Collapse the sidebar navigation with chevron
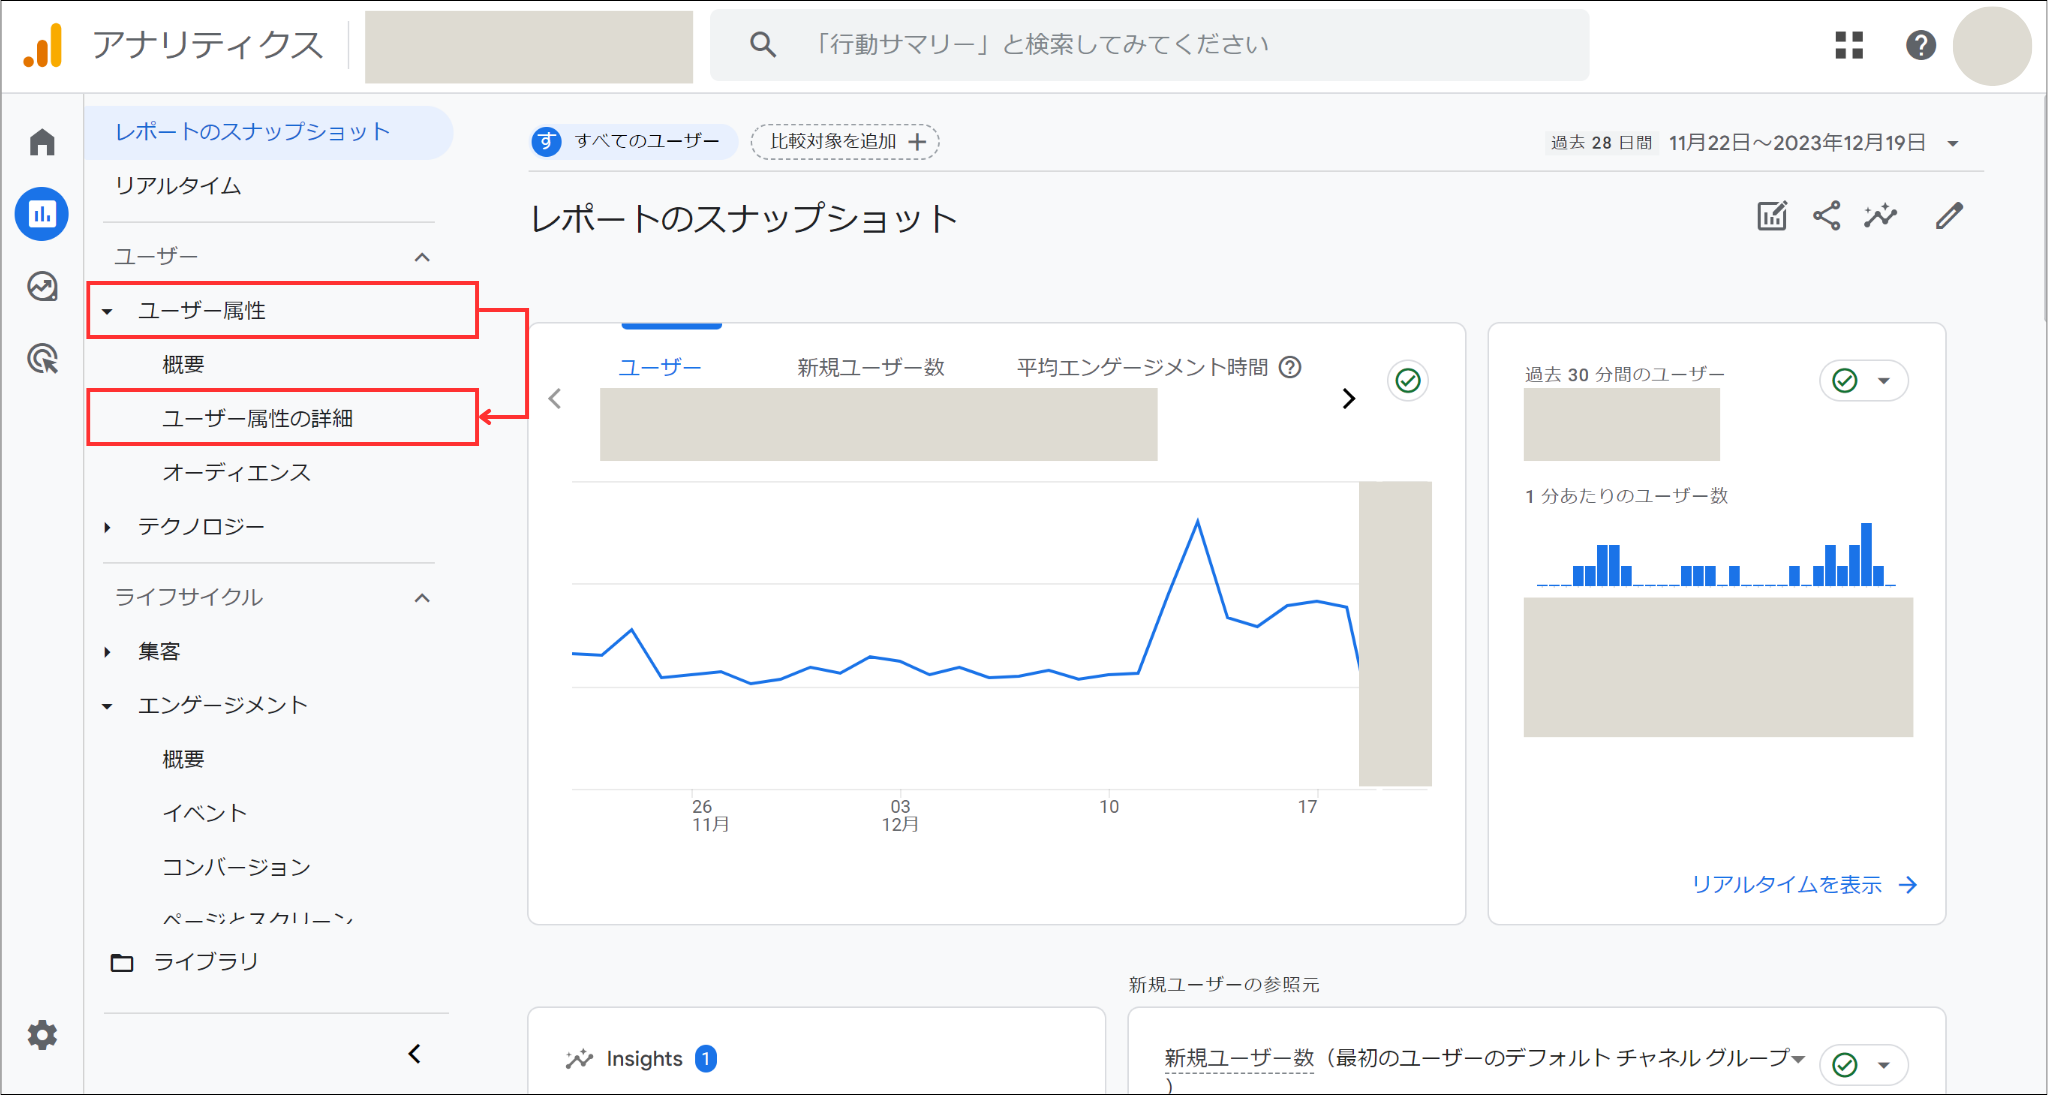 [414, 1054]
